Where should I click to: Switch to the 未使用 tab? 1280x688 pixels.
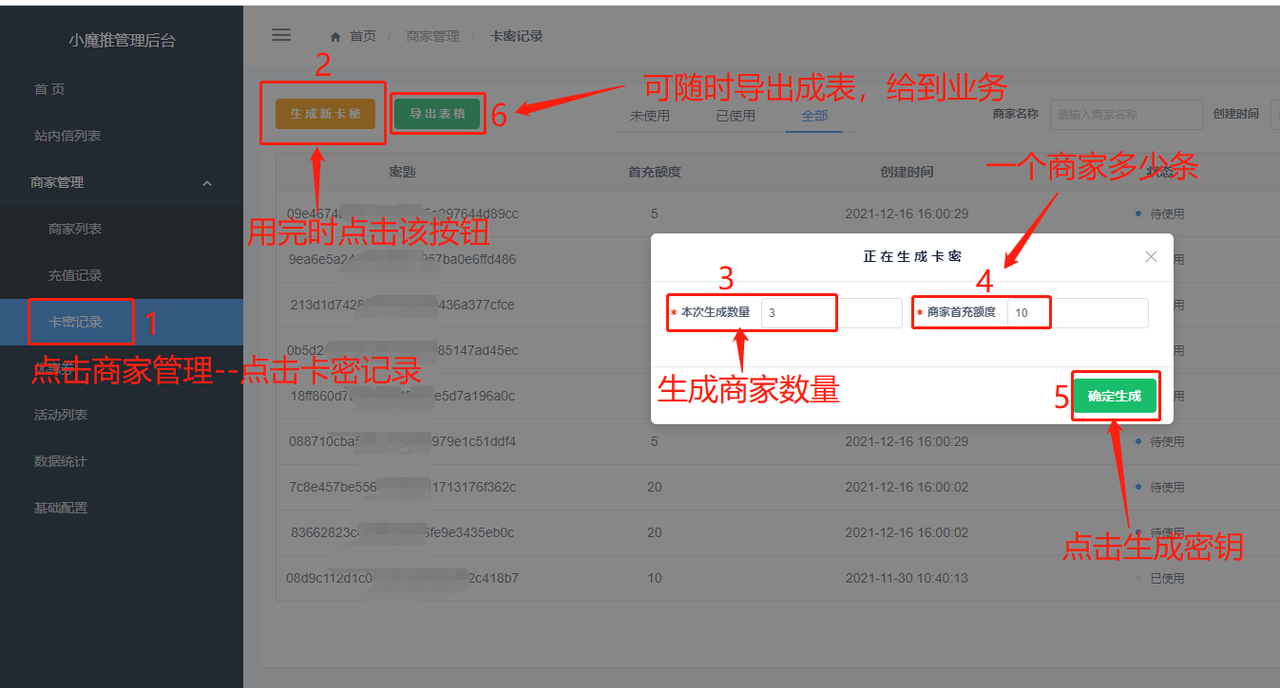click(x=649, y=116)
